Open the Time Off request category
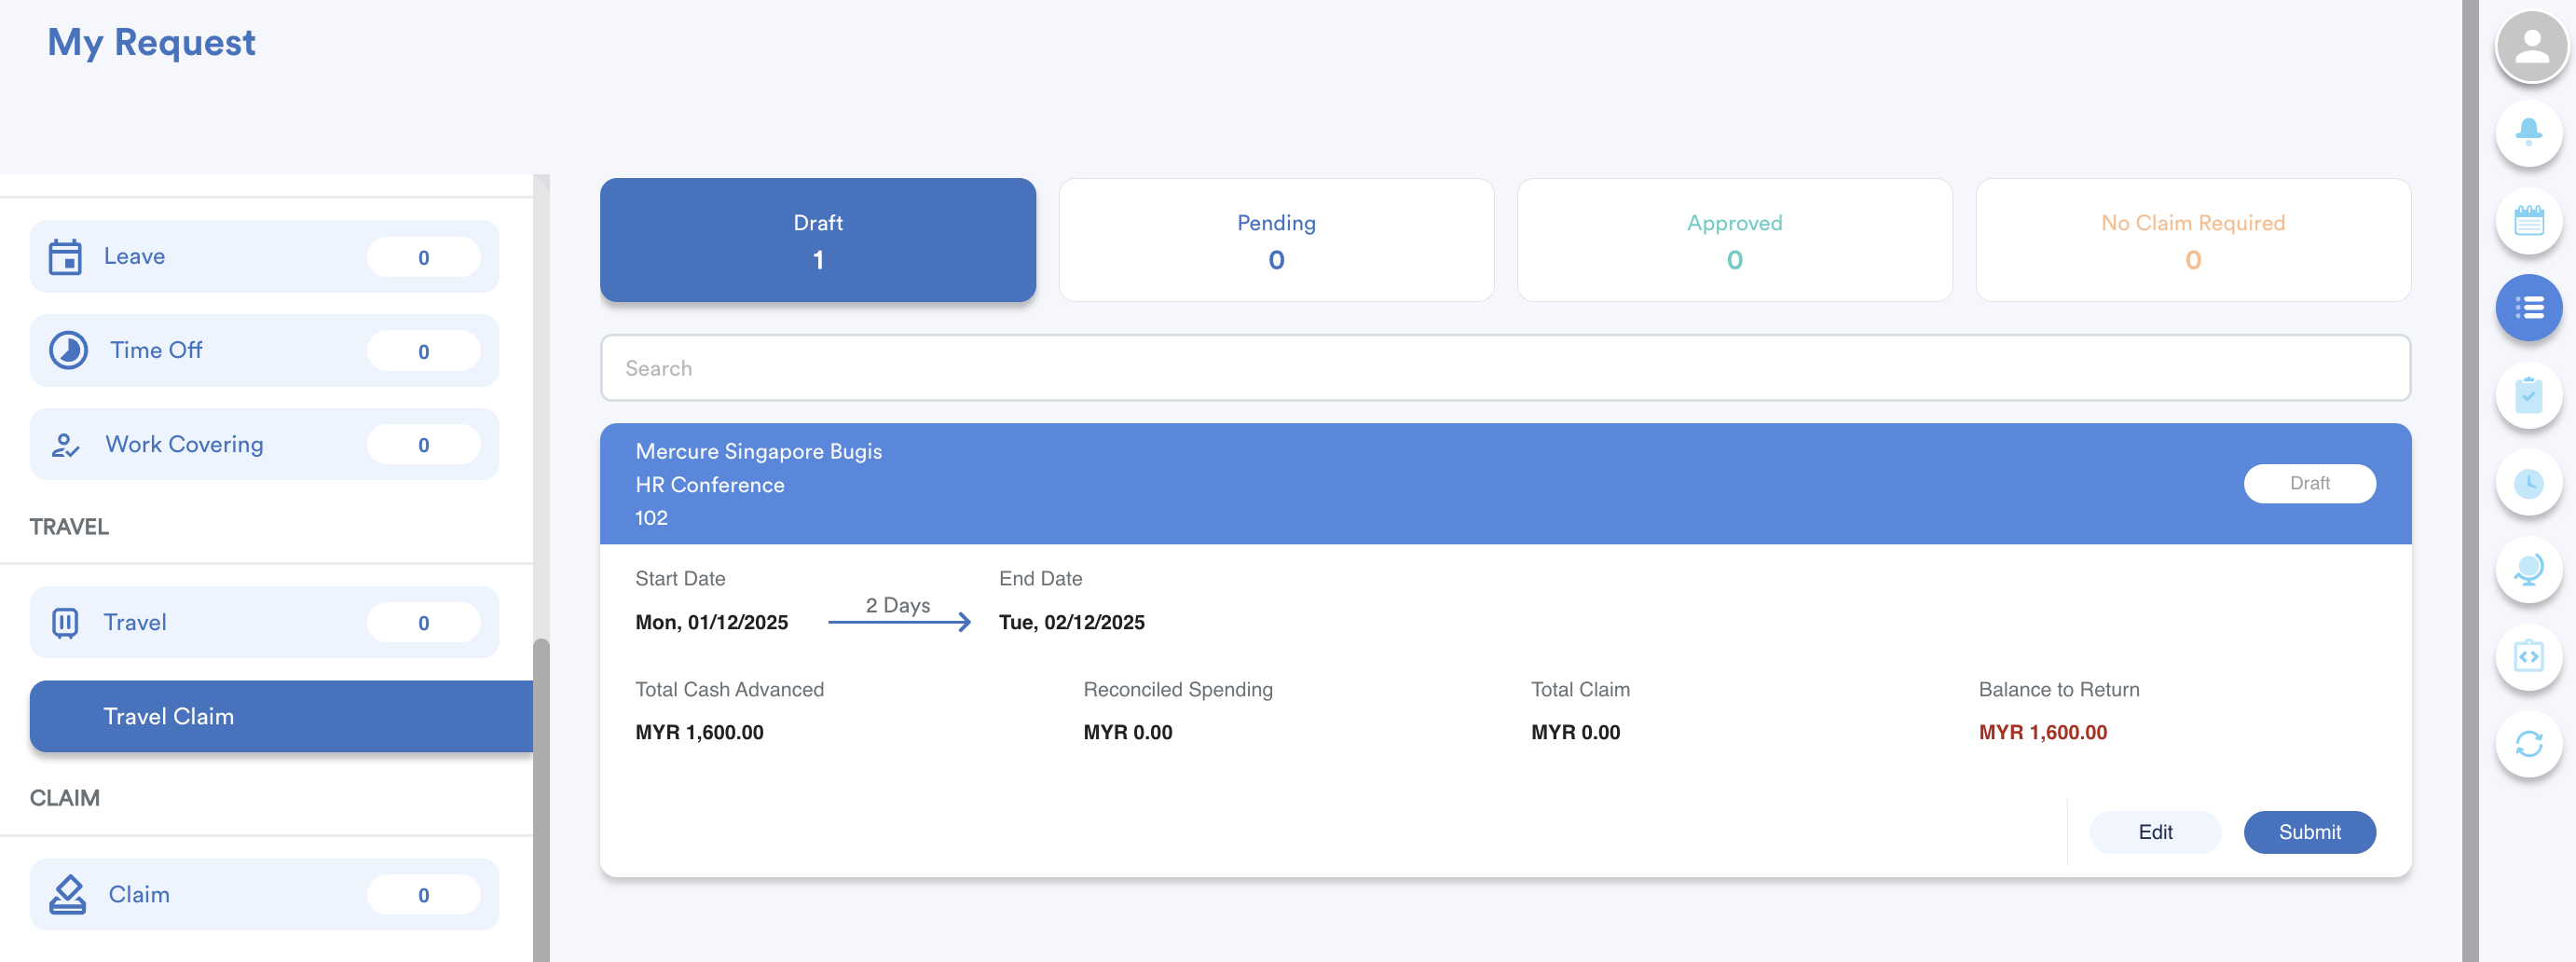This screenshot has width=2576, height=962. tap(264, 351)
